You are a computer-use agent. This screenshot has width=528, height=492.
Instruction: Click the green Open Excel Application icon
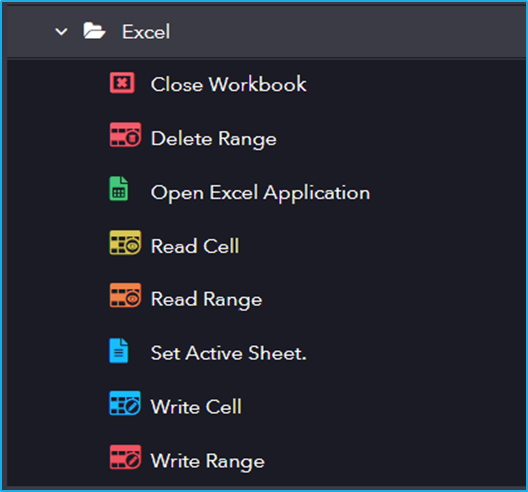click(119, 189)
